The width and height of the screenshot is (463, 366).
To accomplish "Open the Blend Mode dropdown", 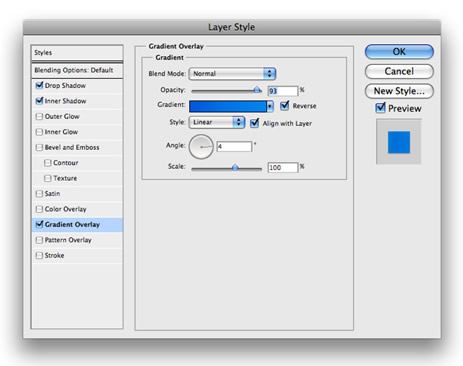I will click(232, 74).
